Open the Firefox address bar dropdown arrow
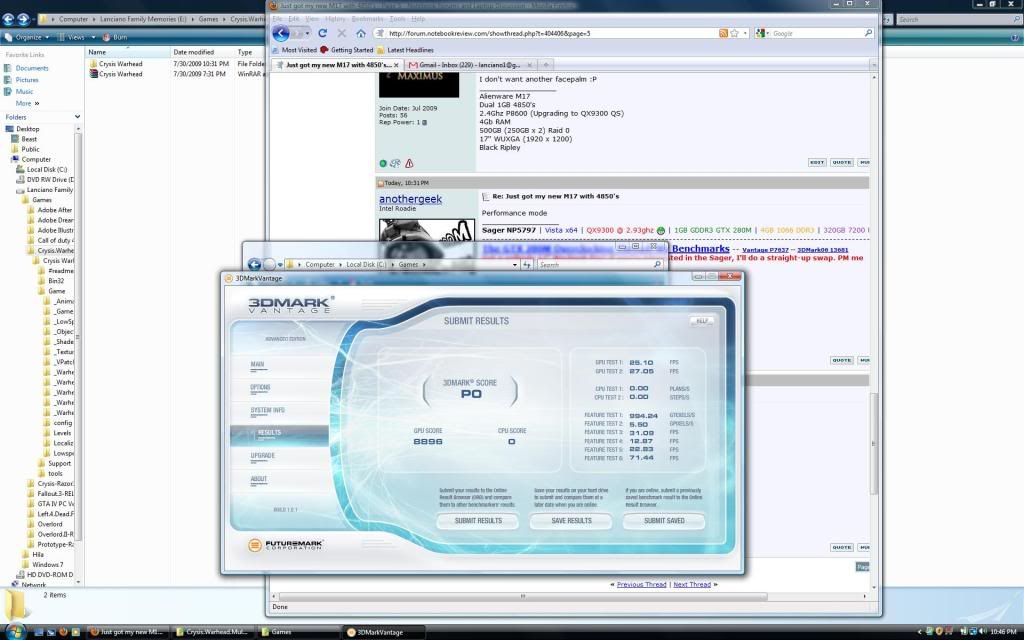Image resolution: width=1024 pixels, height=640 pixels. (x=745, y=33)
